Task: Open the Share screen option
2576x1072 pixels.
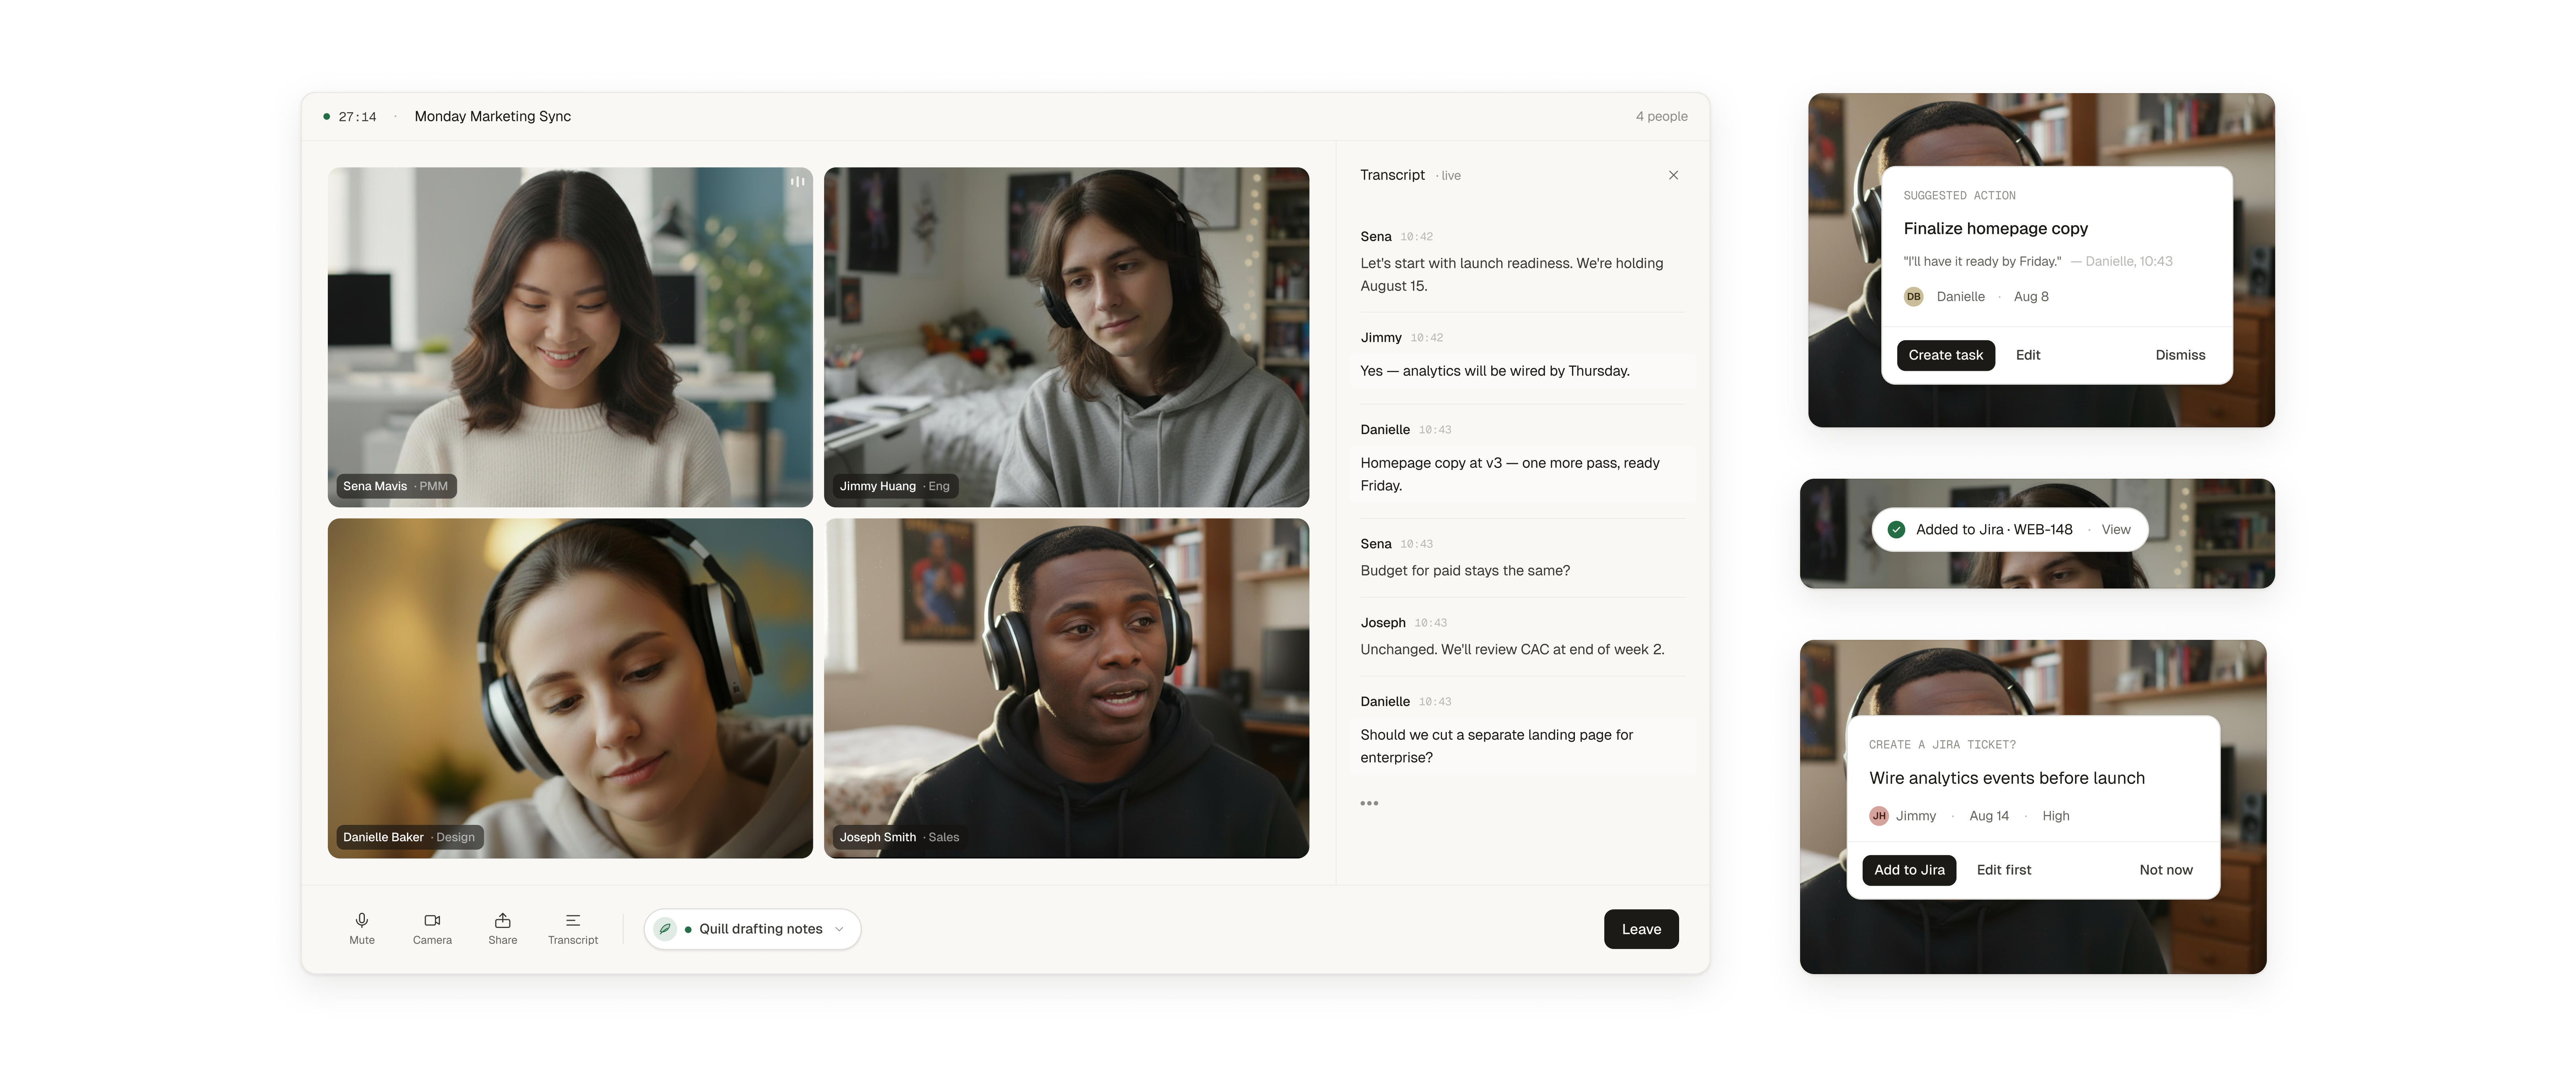Action: coord(503,928)
